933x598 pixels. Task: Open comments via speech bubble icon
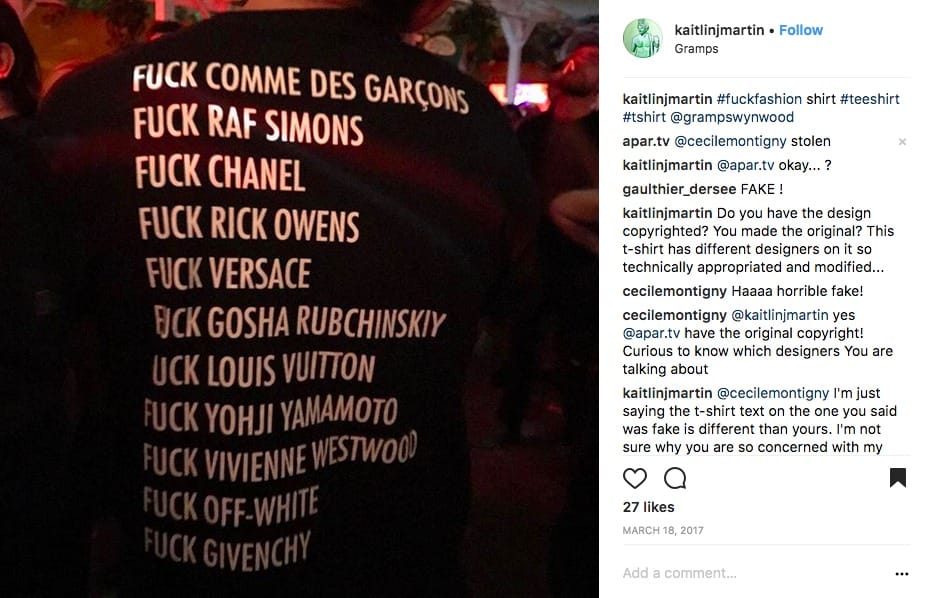675,478
